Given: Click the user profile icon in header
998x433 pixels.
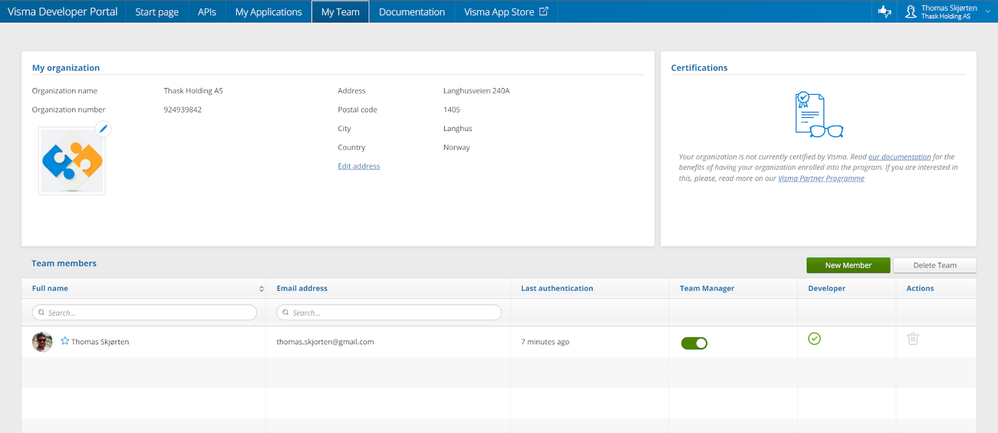Looking at the screenshot, I should (x=910, y=12).
